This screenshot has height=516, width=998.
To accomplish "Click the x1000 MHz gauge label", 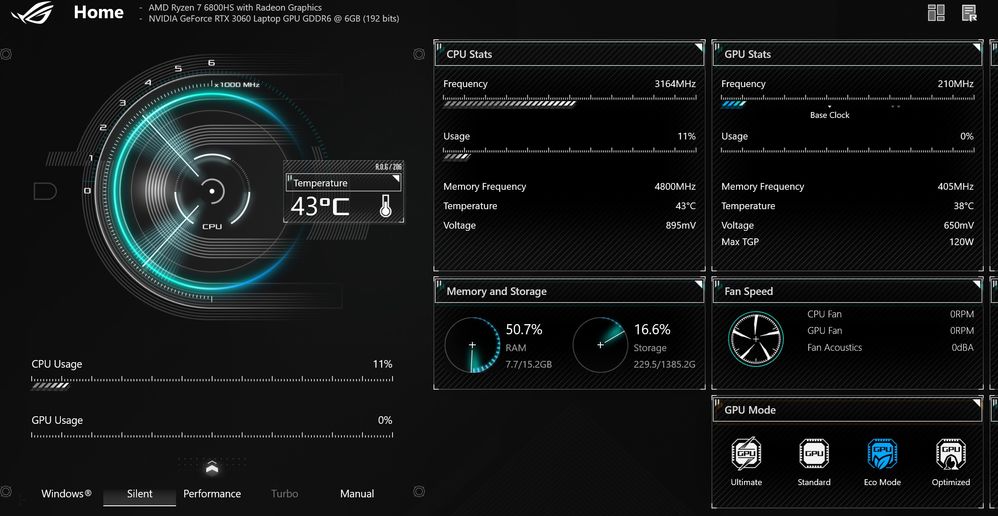I will pos(236,84).
